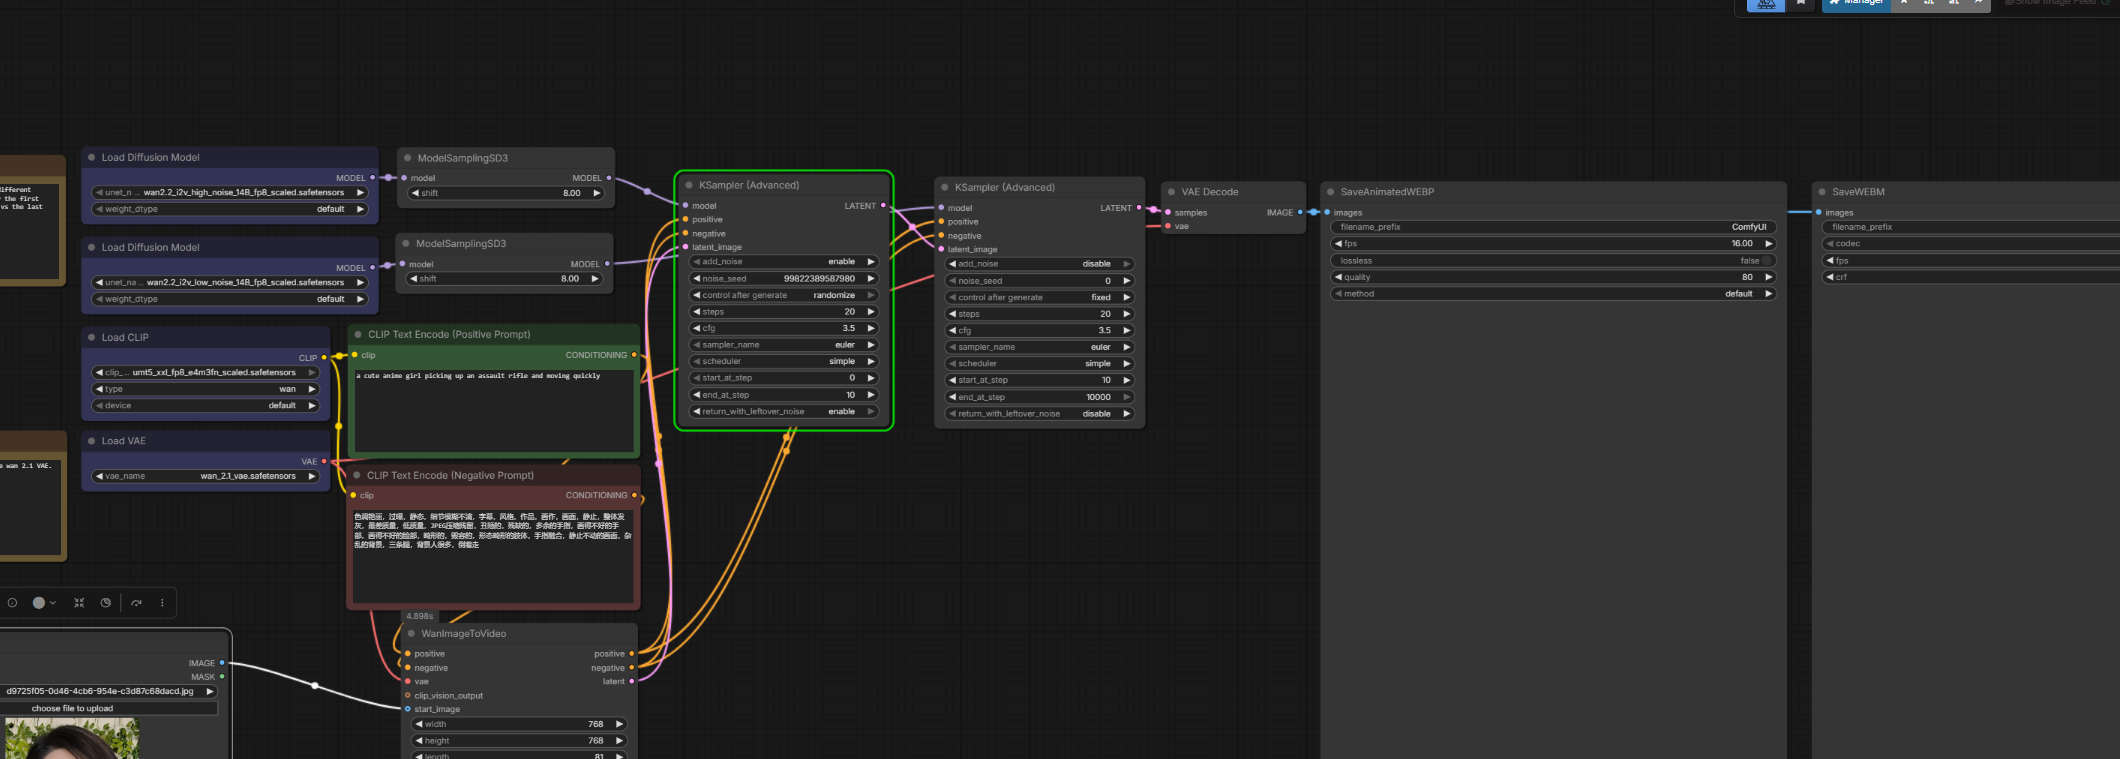This screenshot has width=2120, height=759.
Task: Collapse the SaveAnimatedWEBP node
Action: (1331, 192)
